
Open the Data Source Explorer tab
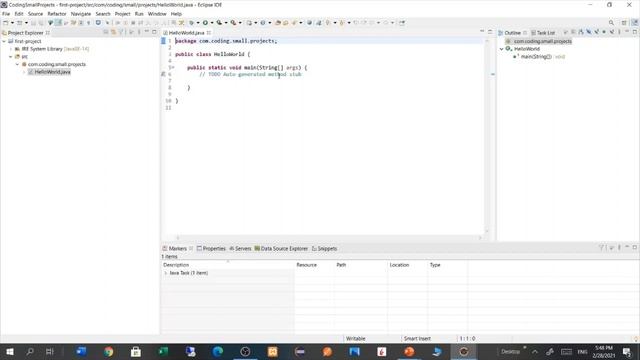click(281, 249)
